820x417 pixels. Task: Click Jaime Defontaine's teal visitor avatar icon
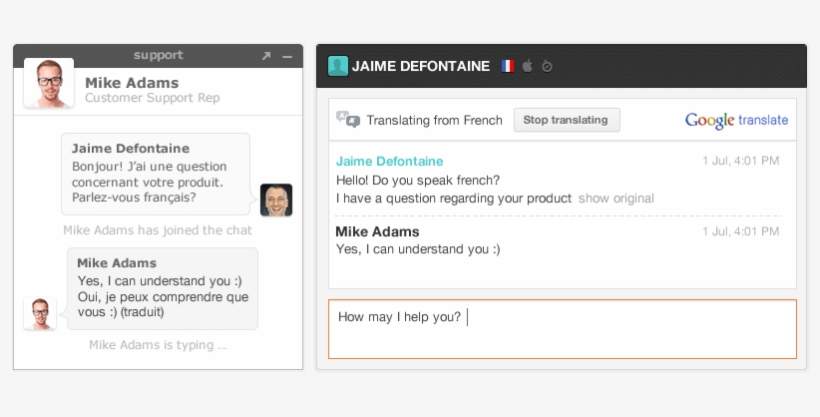[338, 66]
